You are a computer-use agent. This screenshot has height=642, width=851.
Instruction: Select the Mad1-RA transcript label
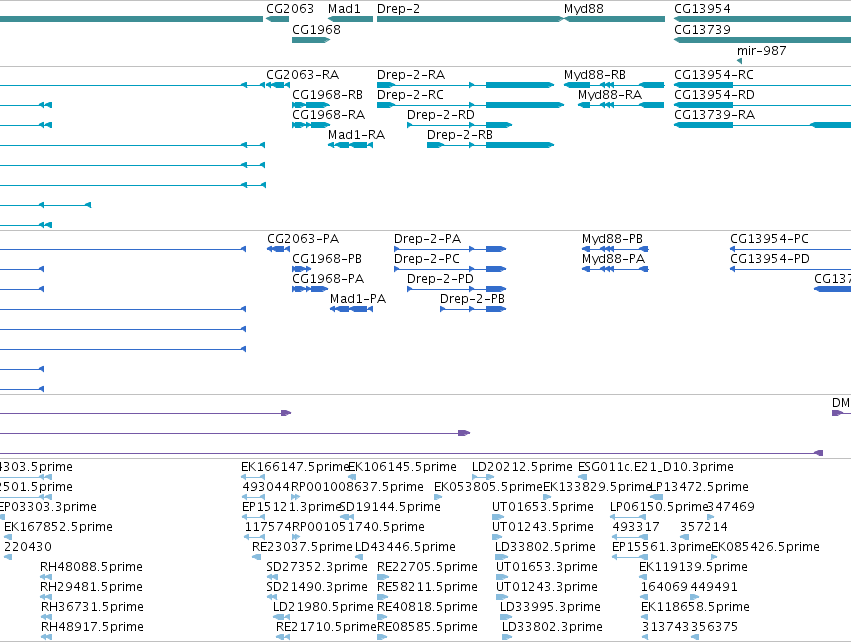click(x=357, y=135)
